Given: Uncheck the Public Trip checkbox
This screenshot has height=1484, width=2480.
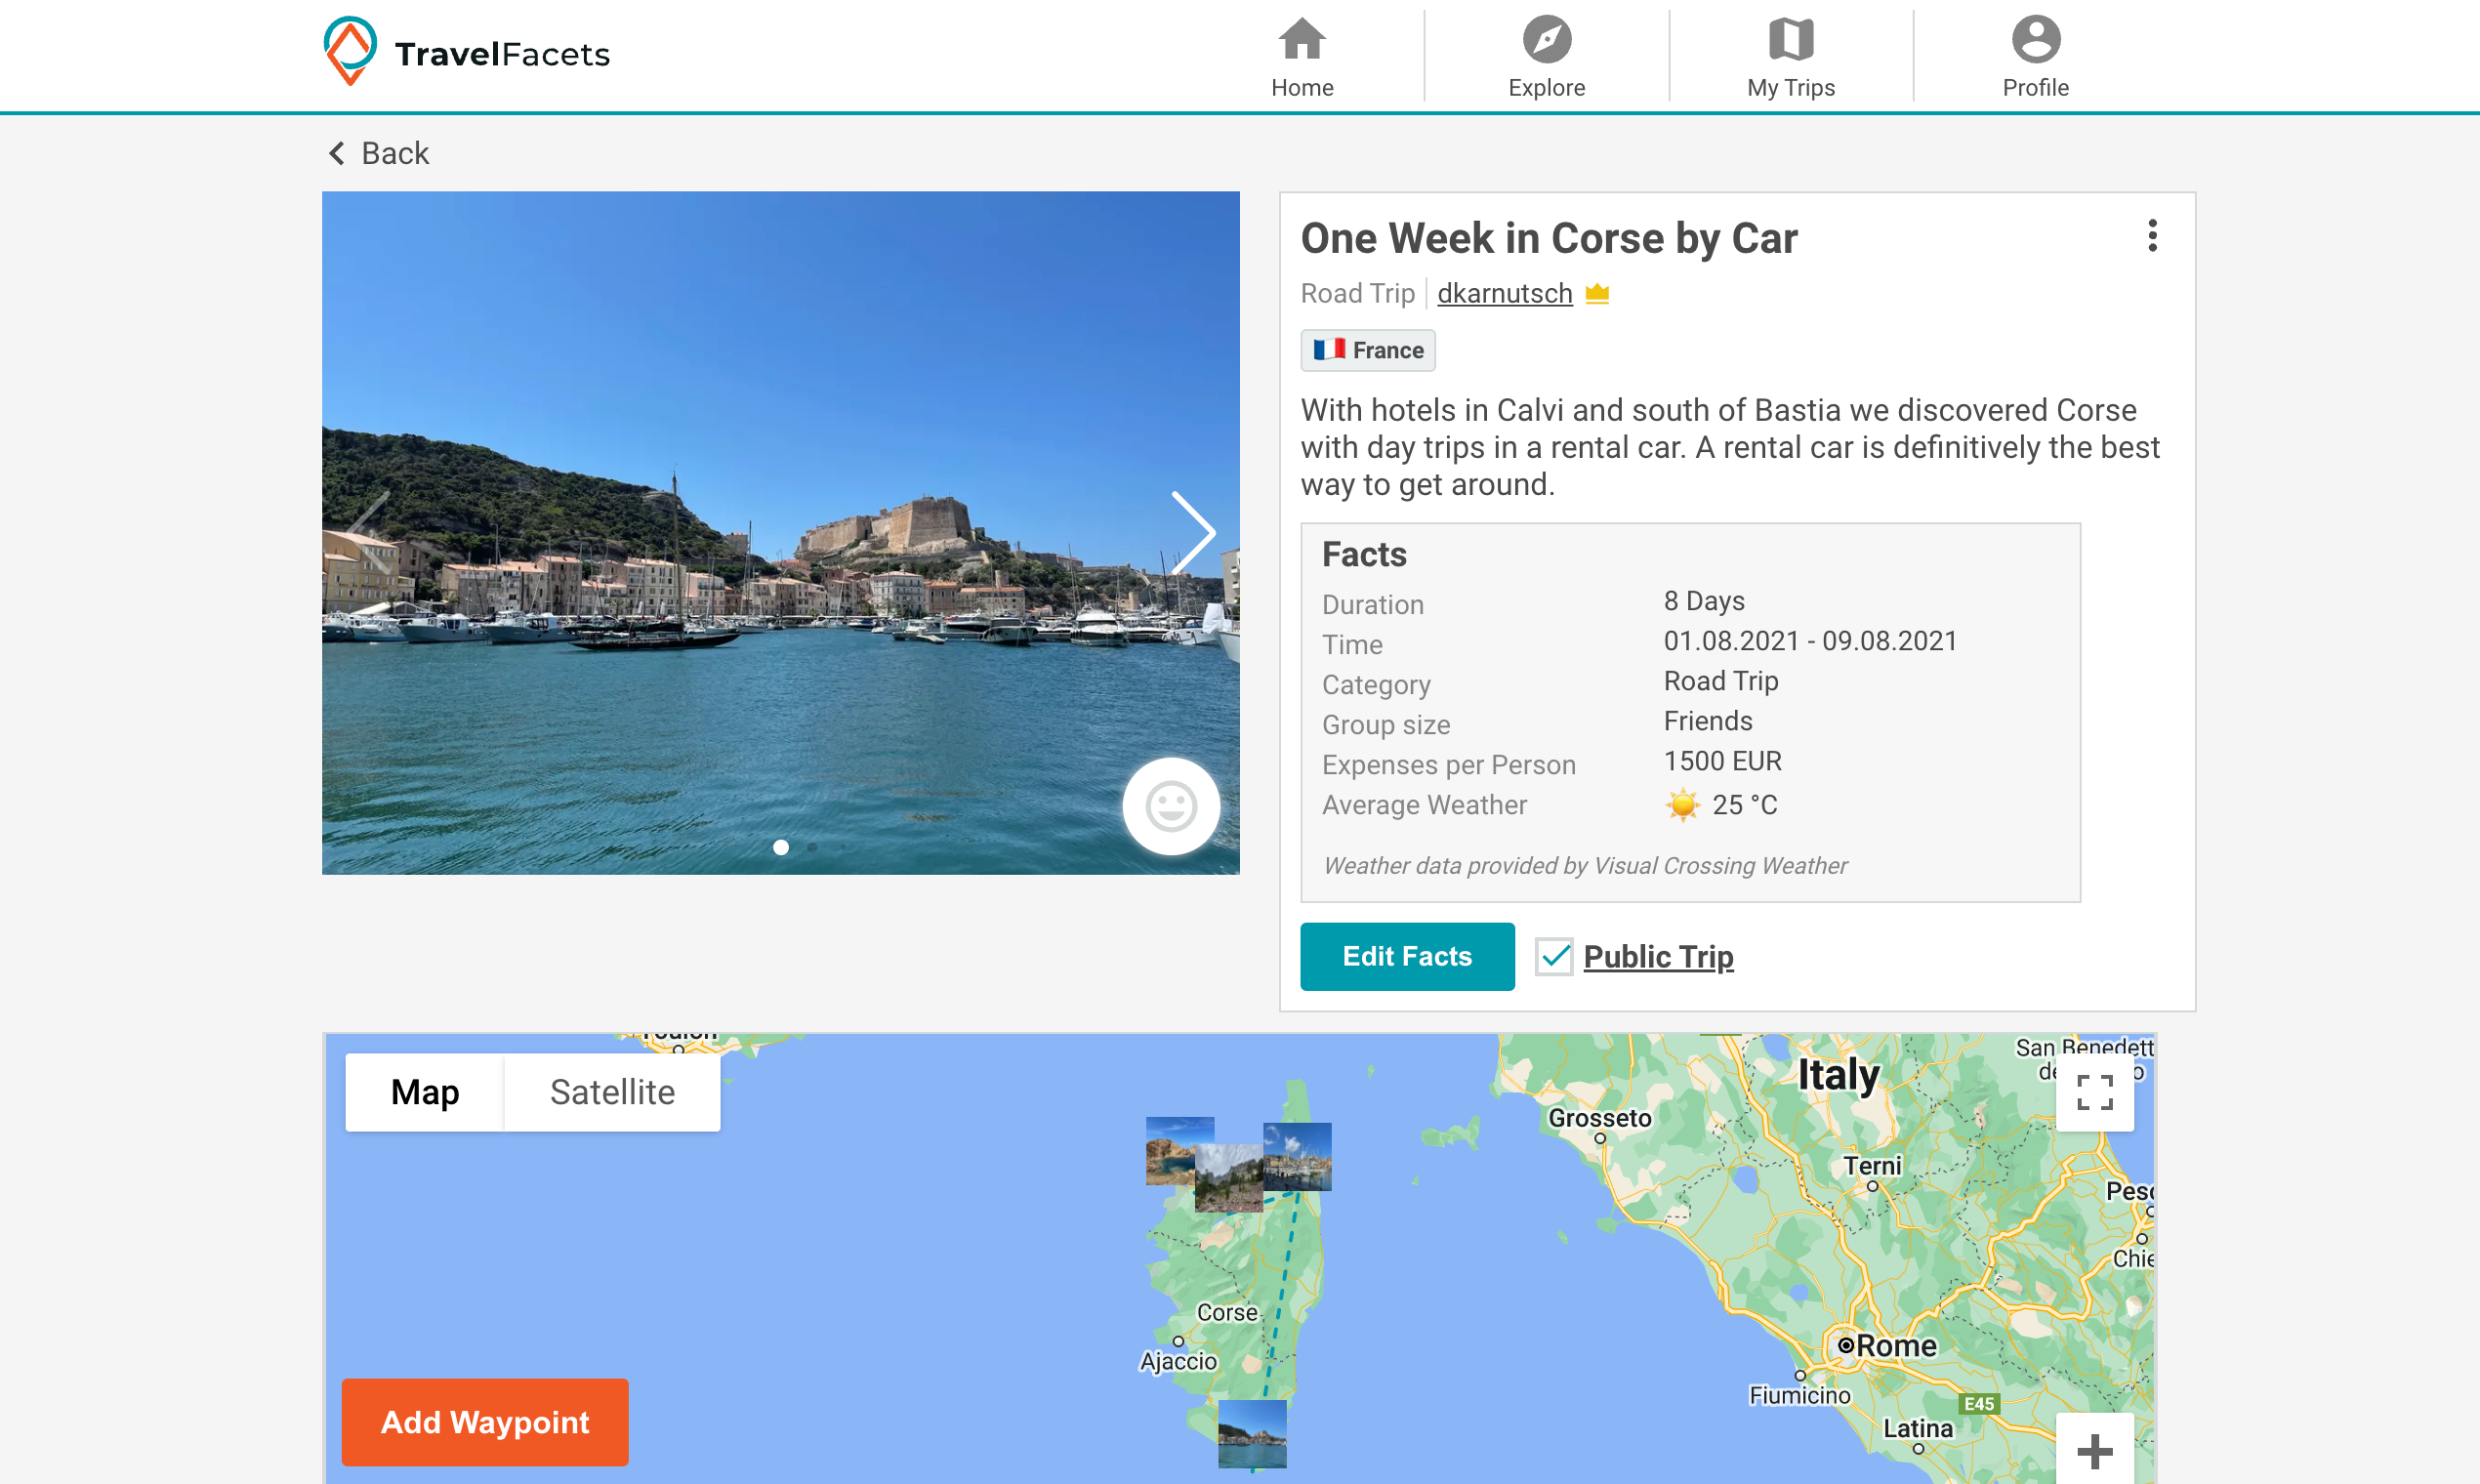Looking at the screenshot, I should (x=1554, y=957).
